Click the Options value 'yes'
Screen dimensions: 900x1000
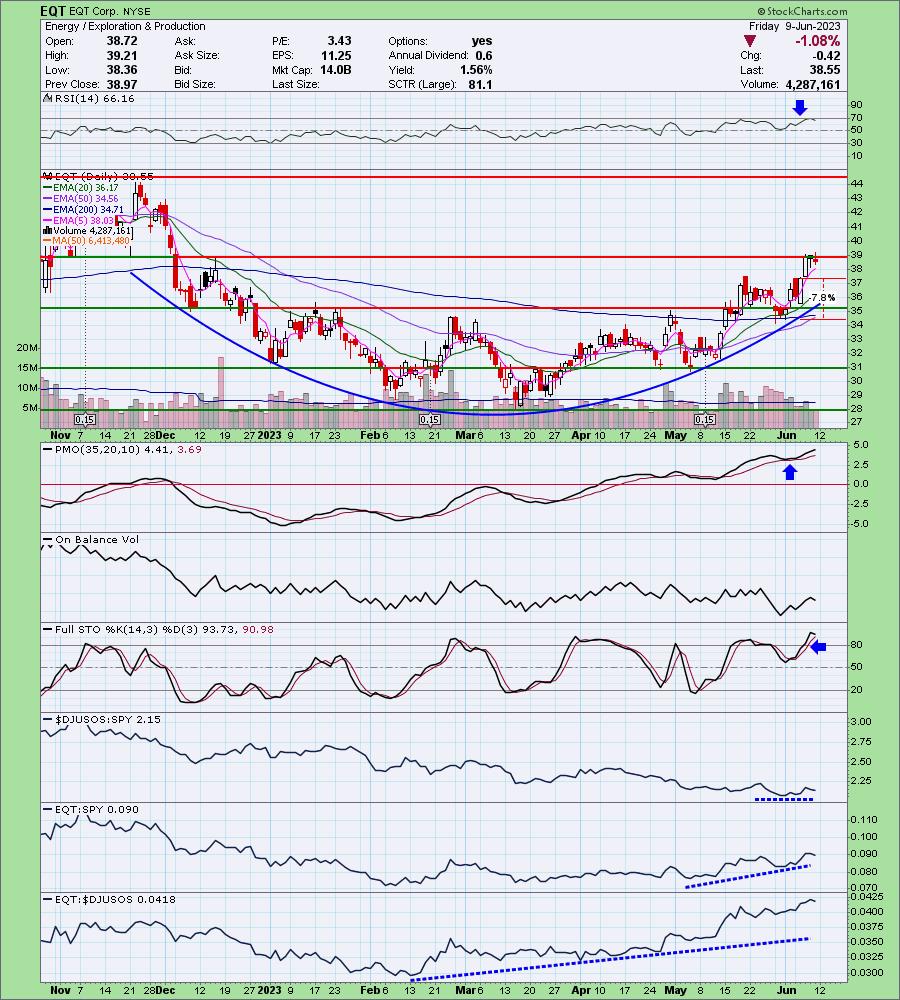coord(482,41)
